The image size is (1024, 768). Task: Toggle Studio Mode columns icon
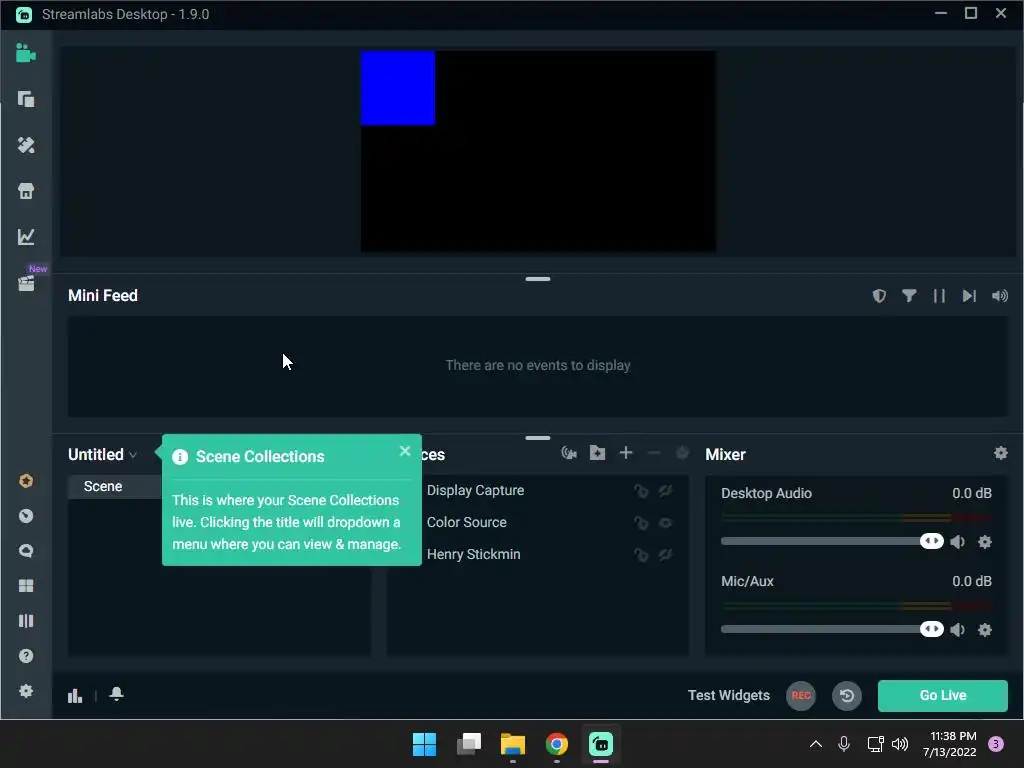[x=25, y=621]
